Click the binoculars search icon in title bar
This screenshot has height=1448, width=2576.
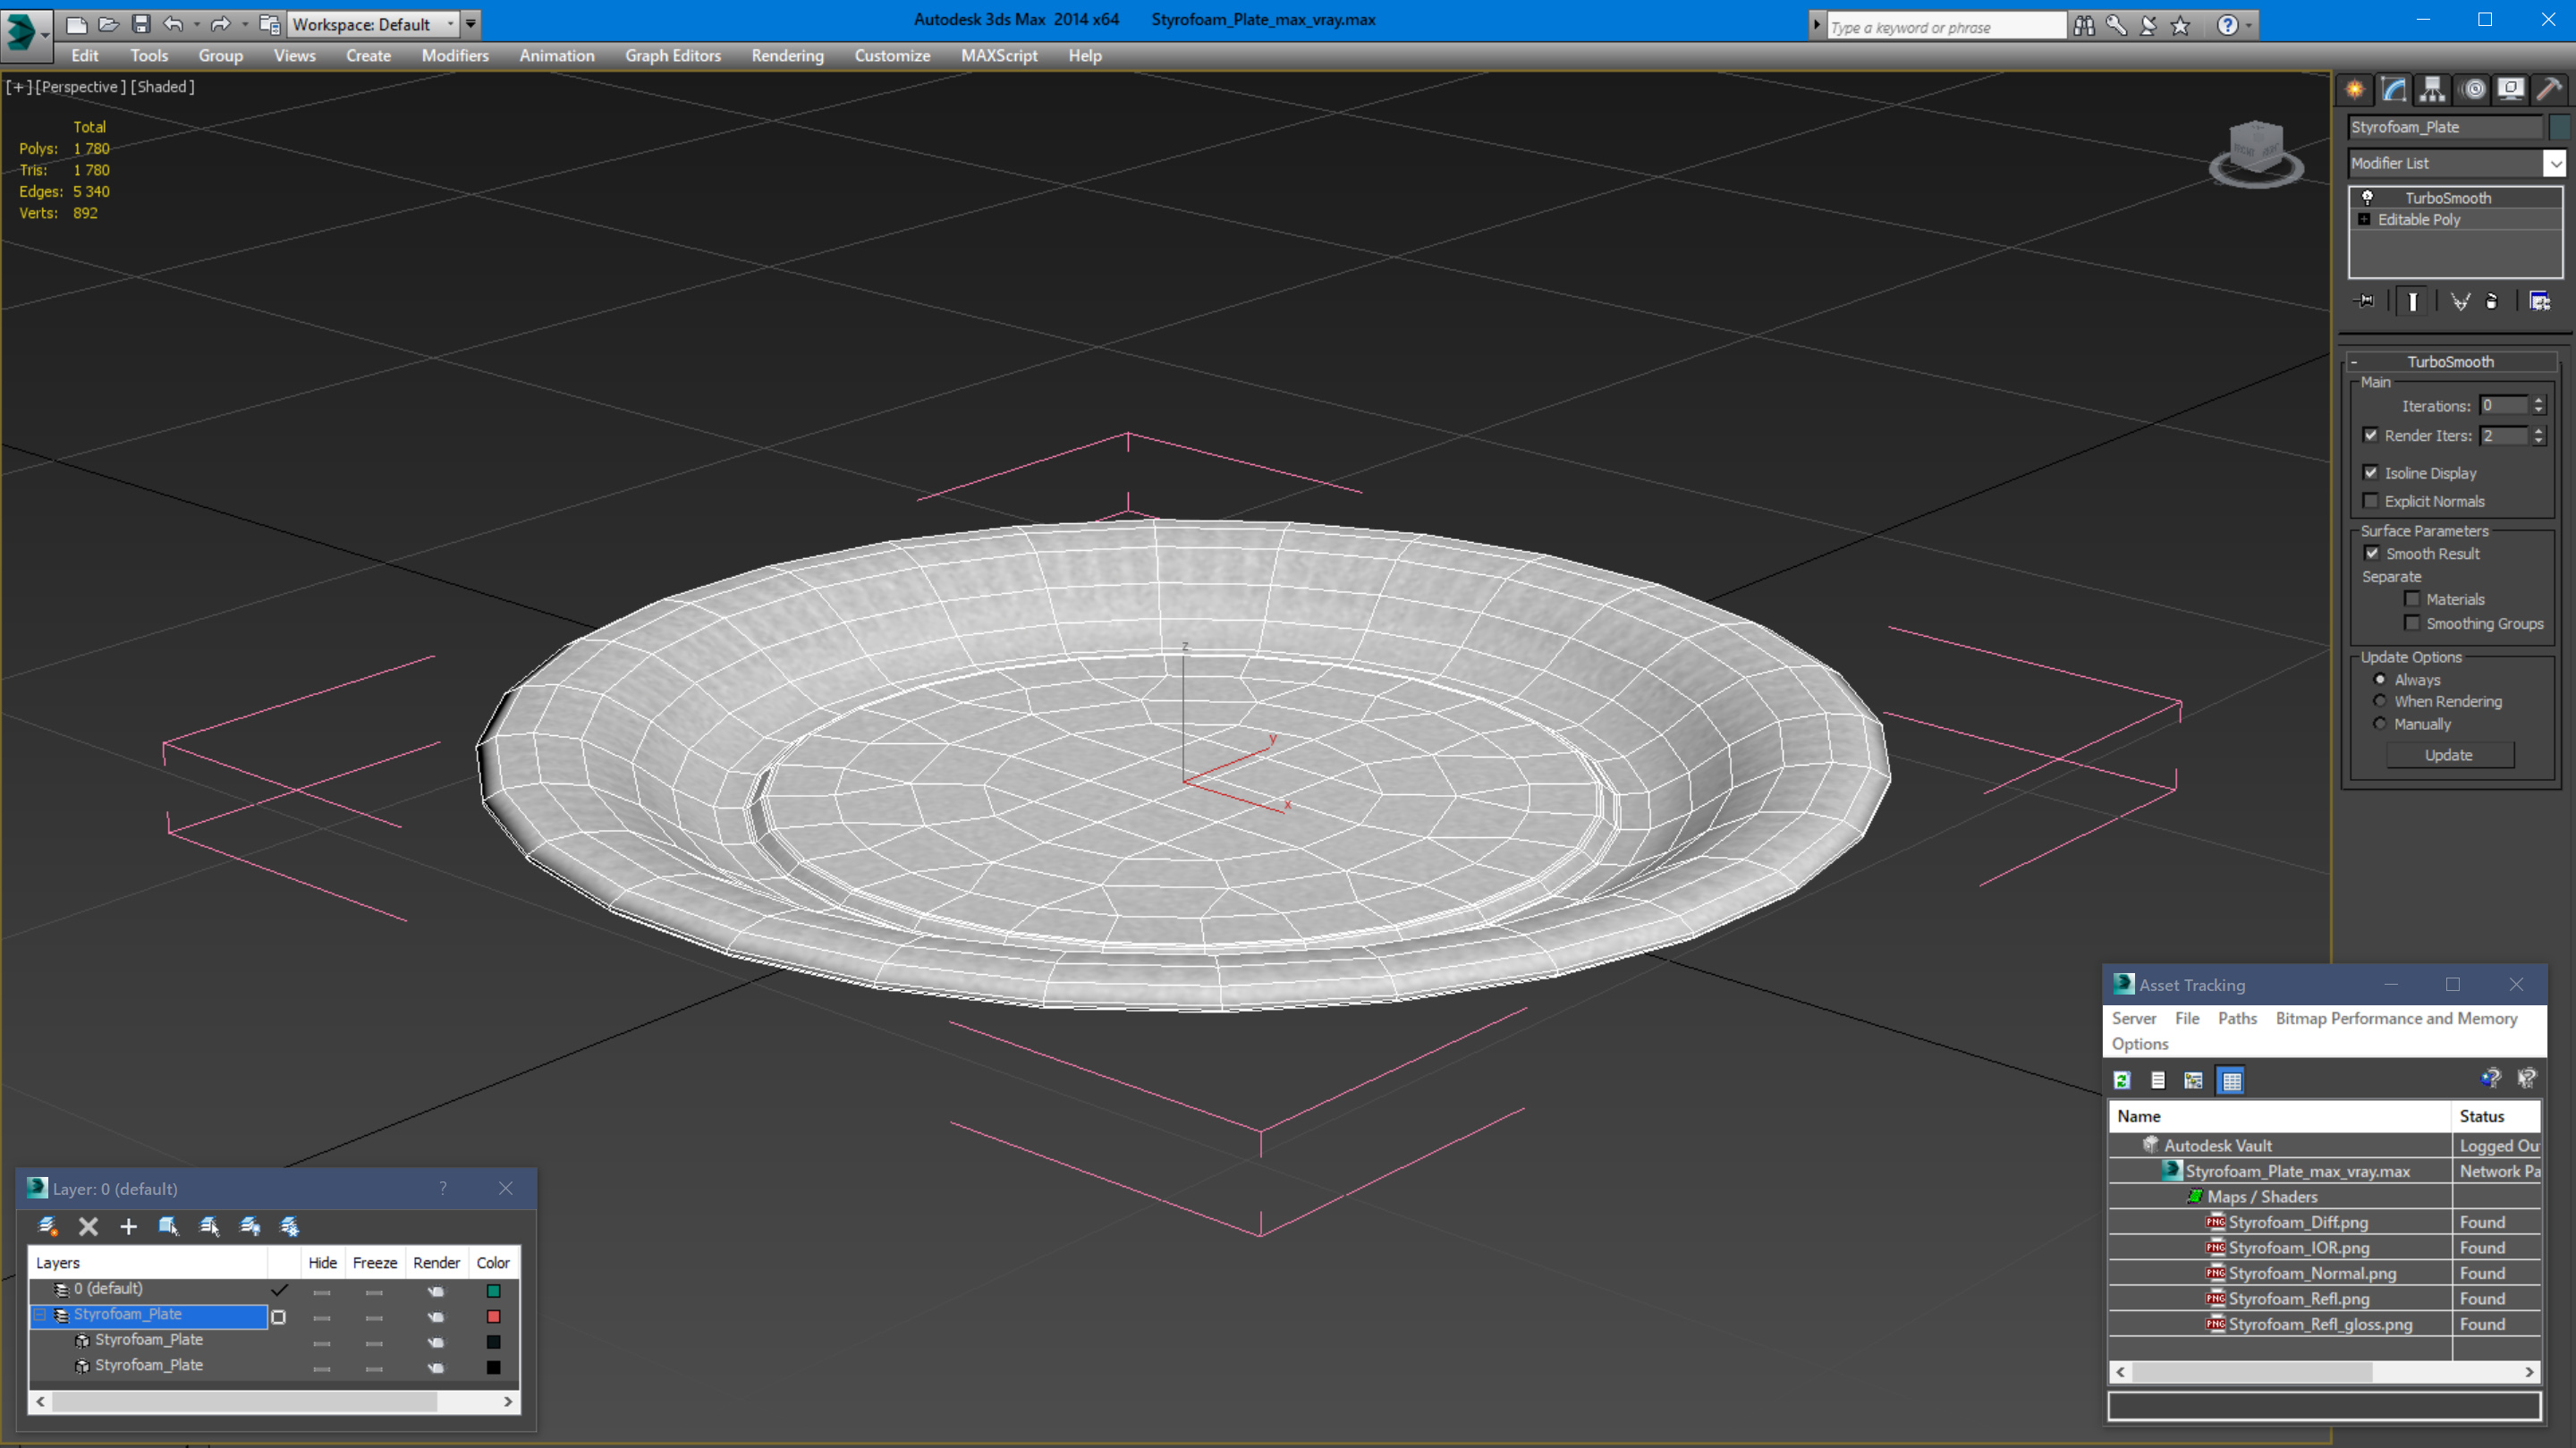[x=2083, y=26]
